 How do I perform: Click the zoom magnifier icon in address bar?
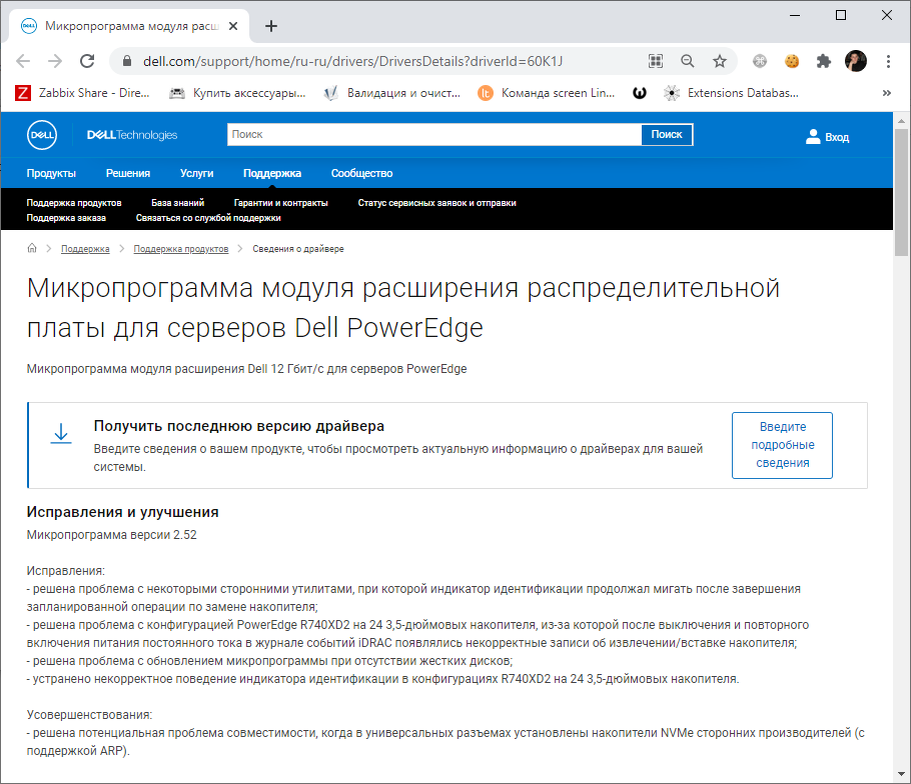(687, 61)
